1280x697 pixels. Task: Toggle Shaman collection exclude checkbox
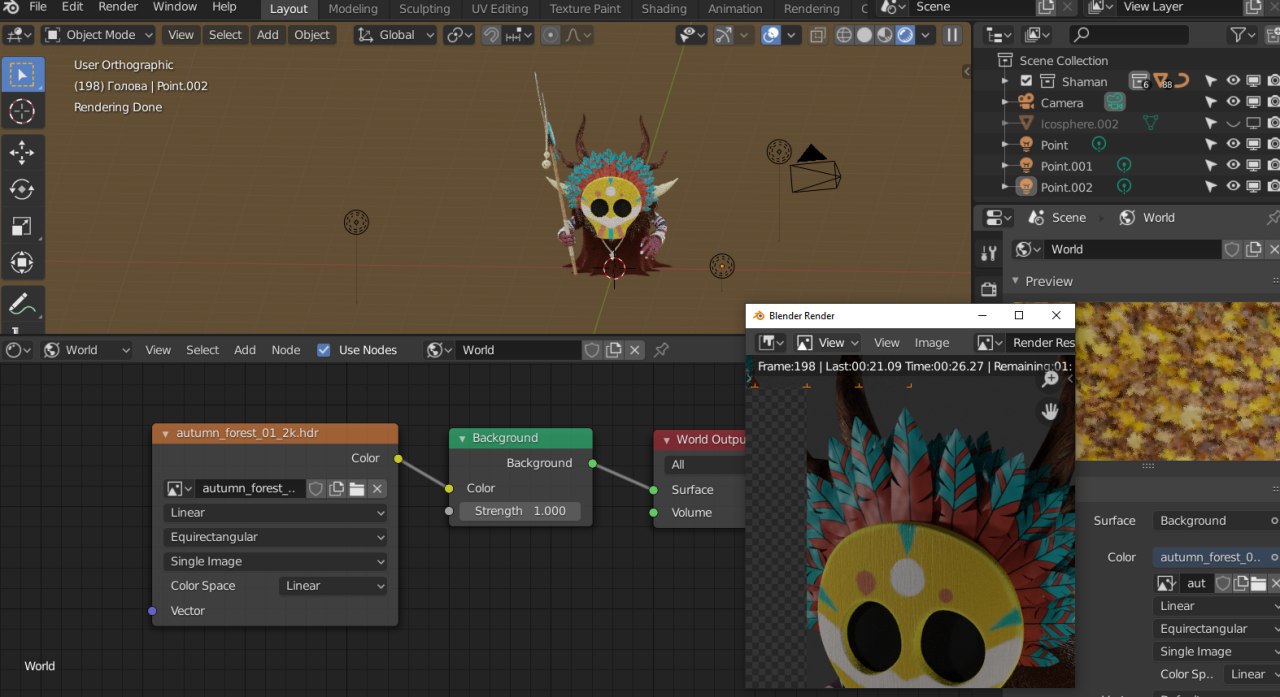coord(1026,81)
